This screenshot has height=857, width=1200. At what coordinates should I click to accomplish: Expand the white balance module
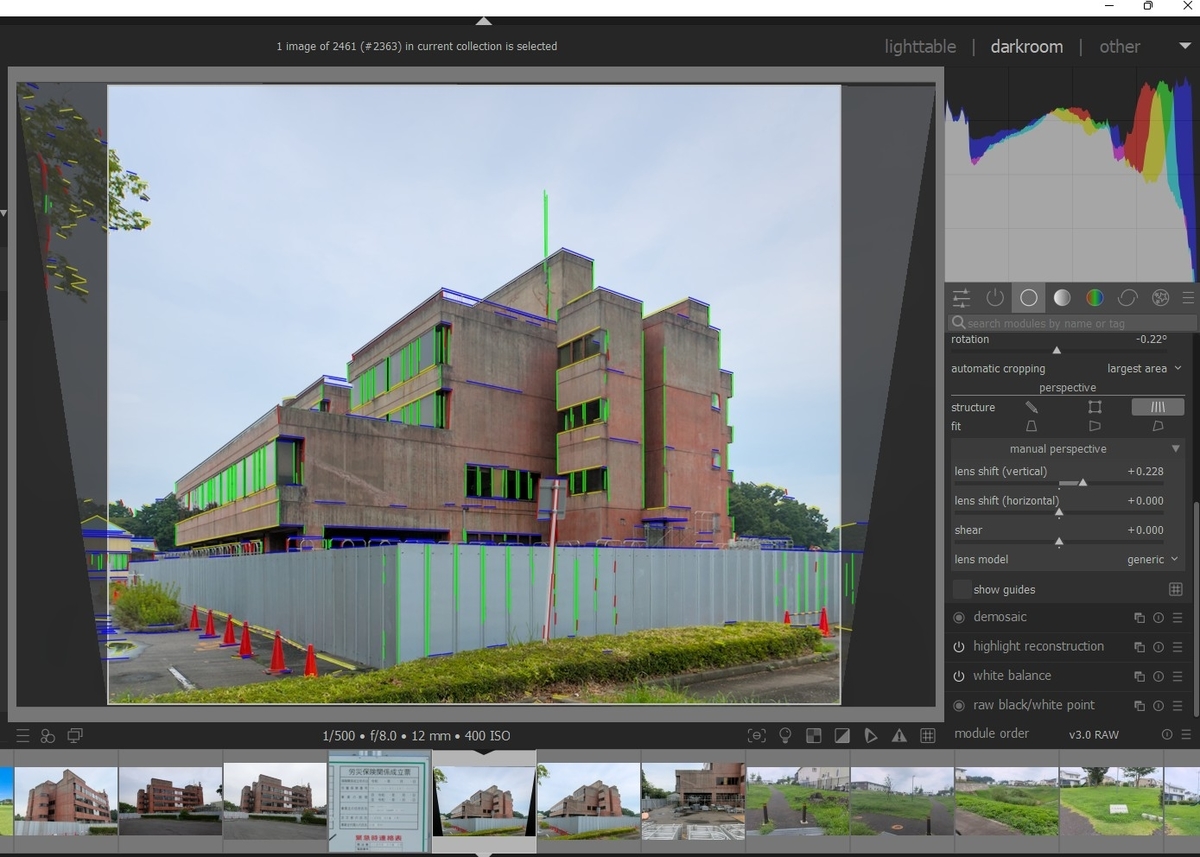pos(1012,676)
